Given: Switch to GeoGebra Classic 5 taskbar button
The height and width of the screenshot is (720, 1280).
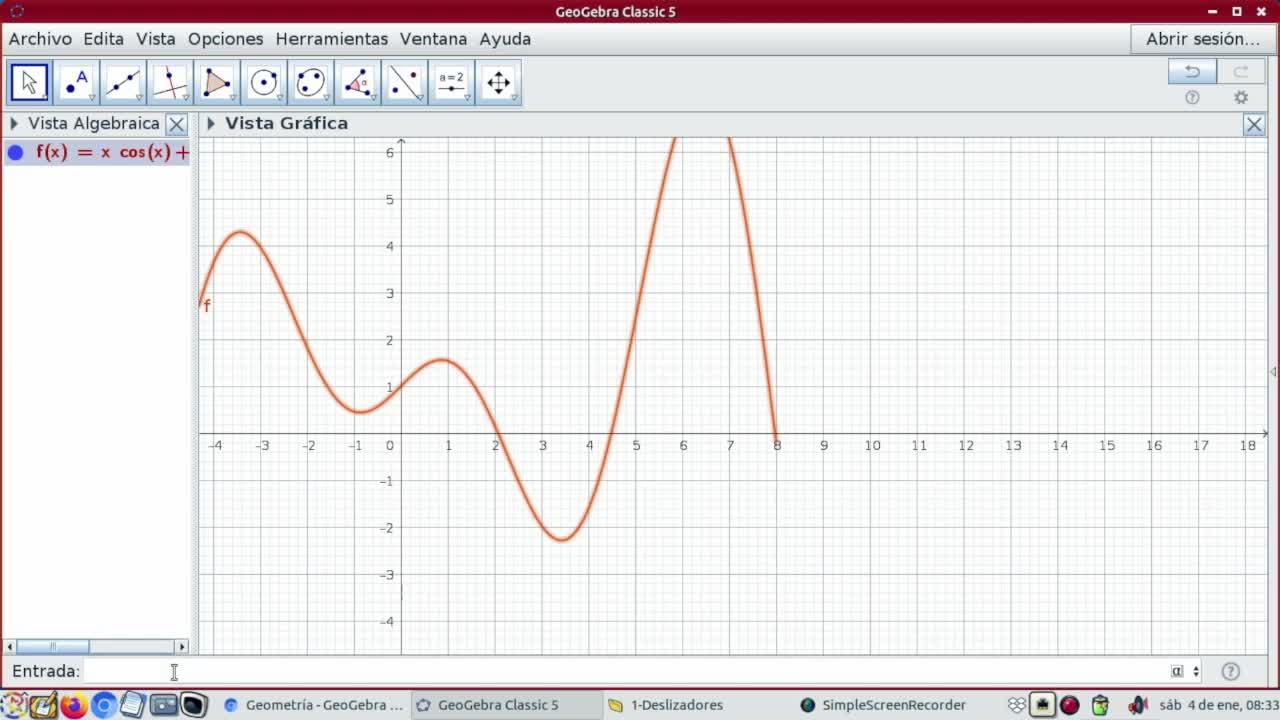Looking at the screenshot, I should pyautogui.click(x=507, y=705).
